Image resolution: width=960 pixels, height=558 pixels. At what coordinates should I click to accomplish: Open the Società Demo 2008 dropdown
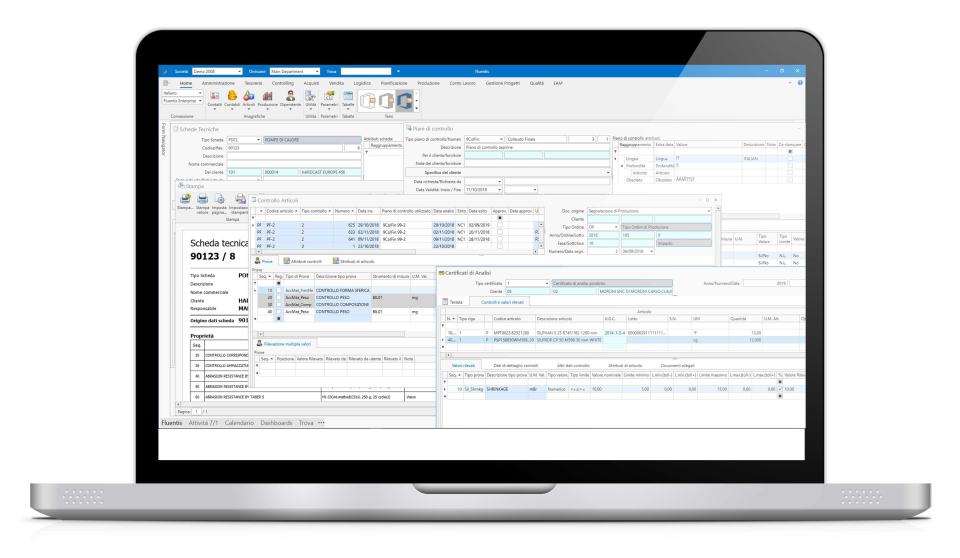217,72
